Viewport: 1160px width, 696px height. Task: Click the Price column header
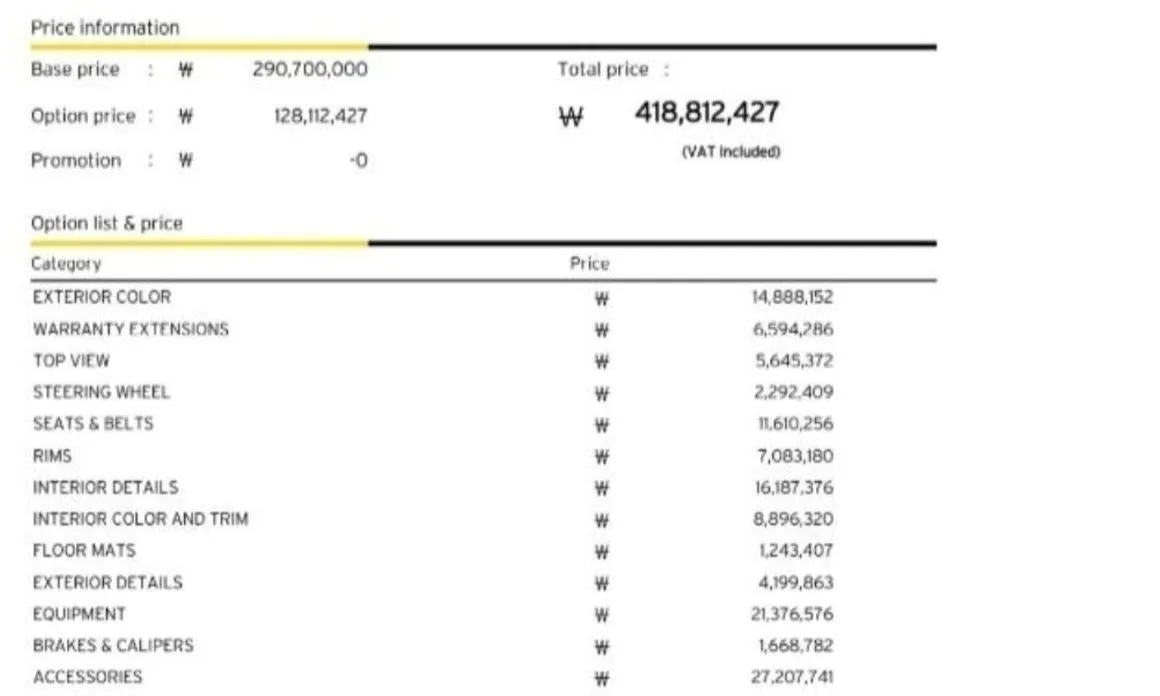point(590,264)
